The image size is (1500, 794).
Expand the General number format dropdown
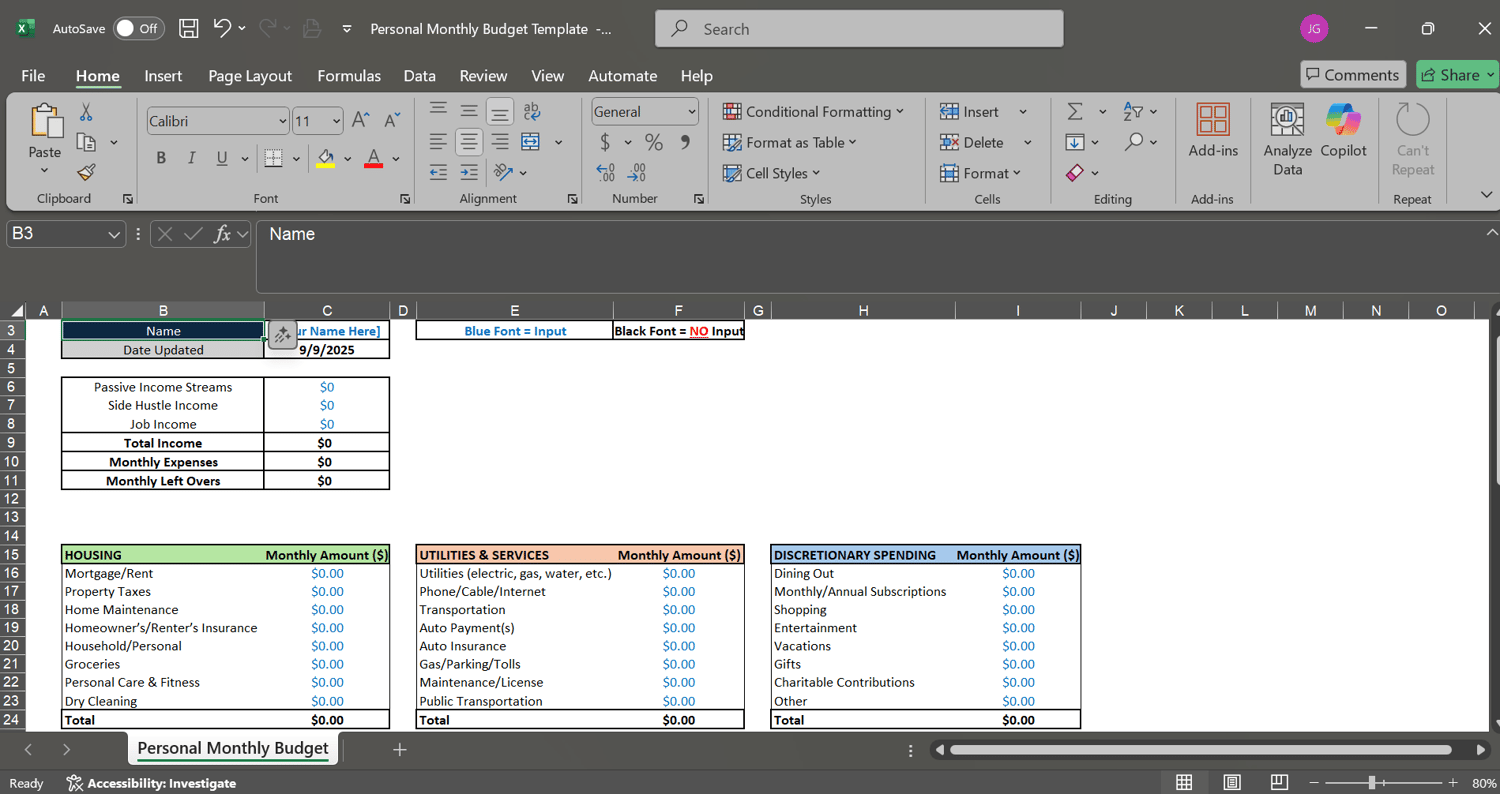[x=691, y=112]
